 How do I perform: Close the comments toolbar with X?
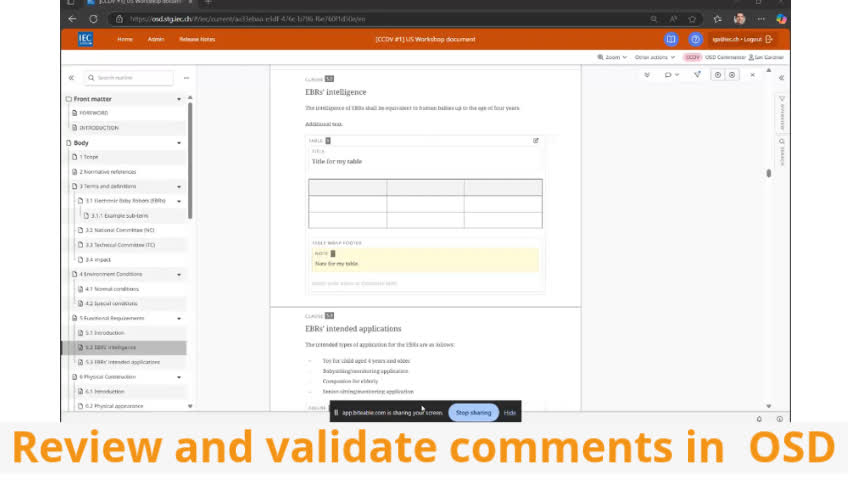pos(753,75)
